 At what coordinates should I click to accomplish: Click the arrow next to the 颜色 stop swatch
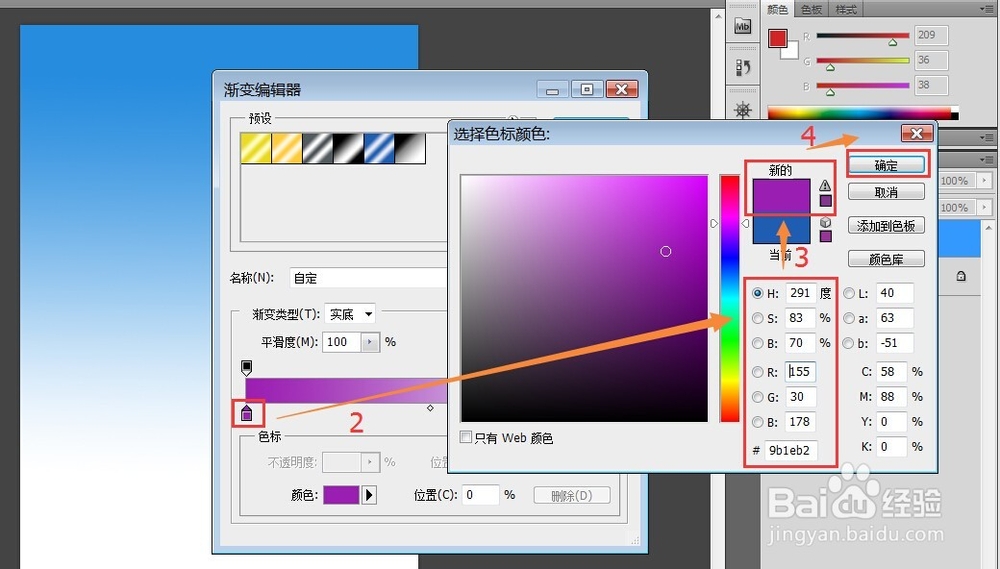(x=369, y=495)
